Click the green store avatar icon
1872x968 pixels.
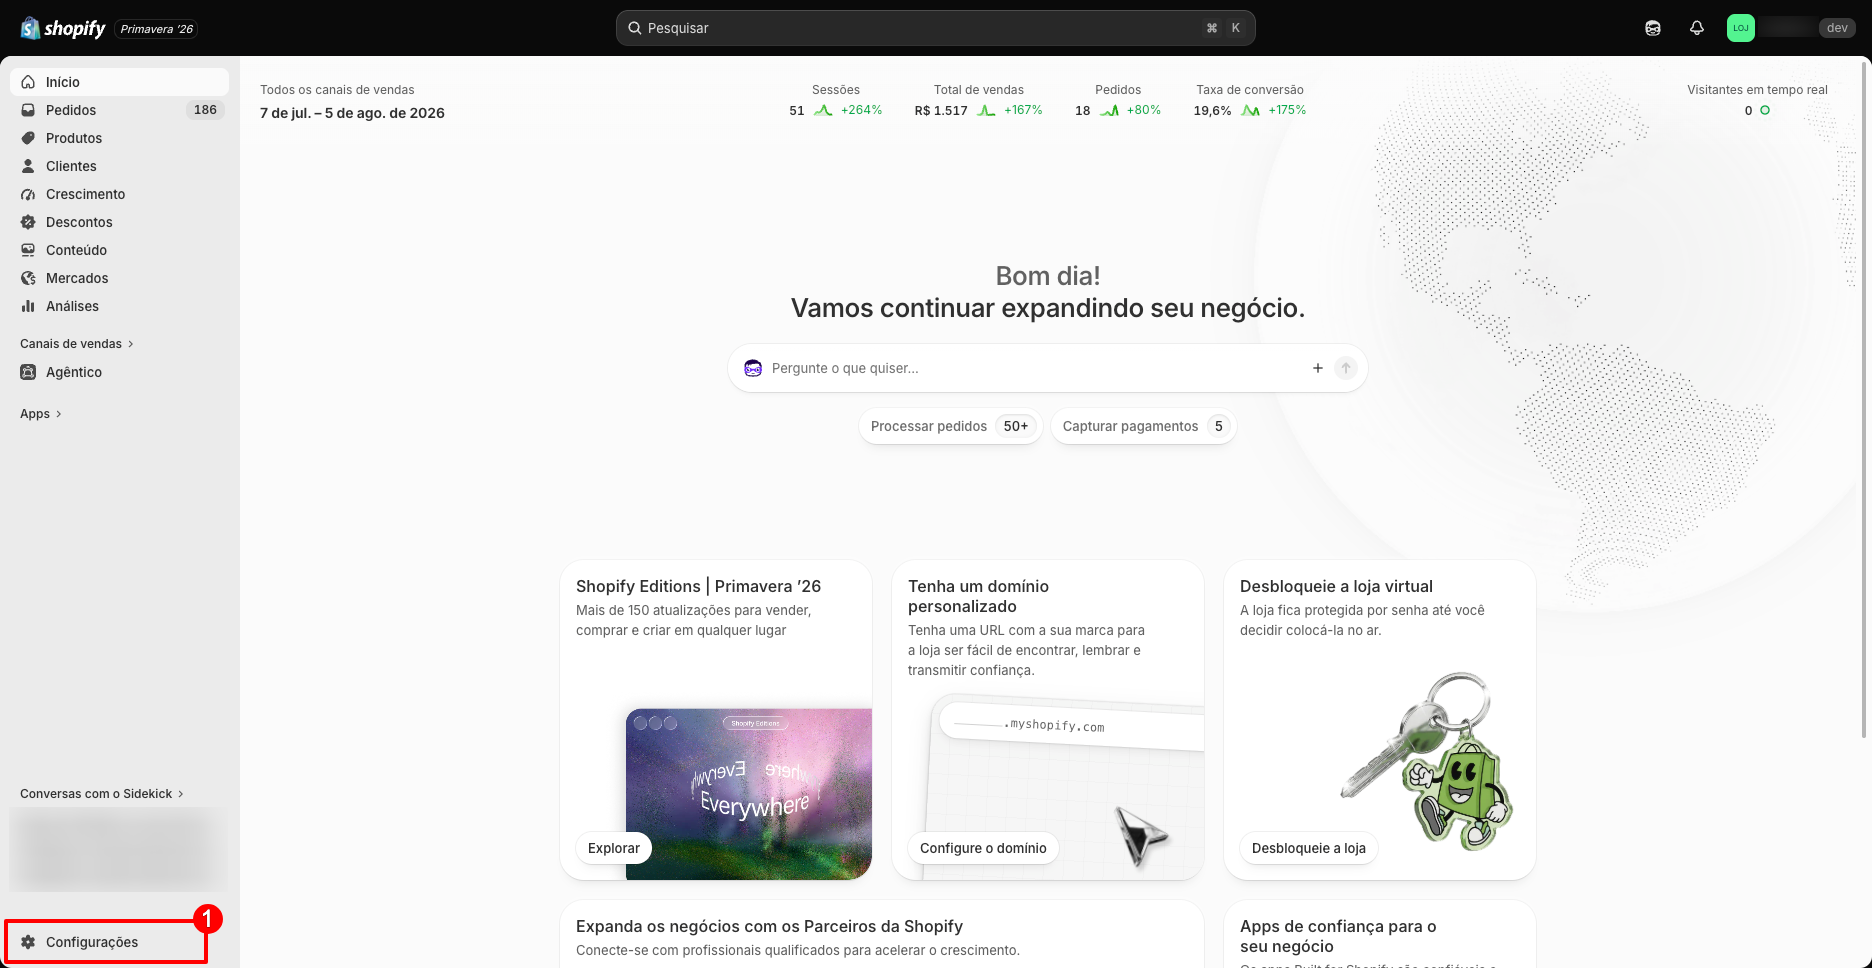[x=1741, y=28]
